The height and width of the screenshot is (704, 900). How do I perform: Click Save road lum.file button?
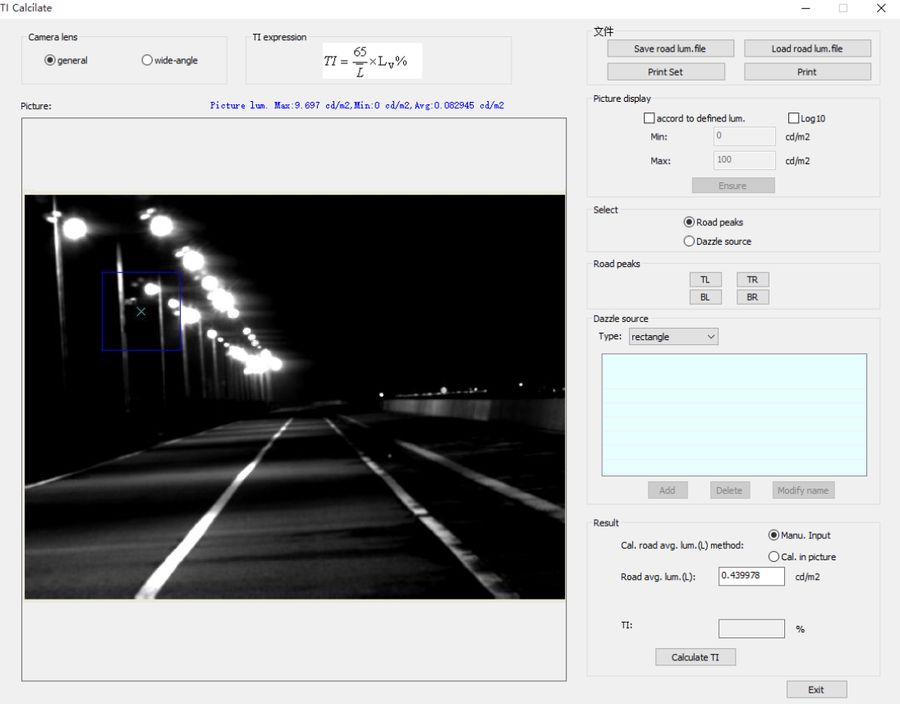click(670, 48)
